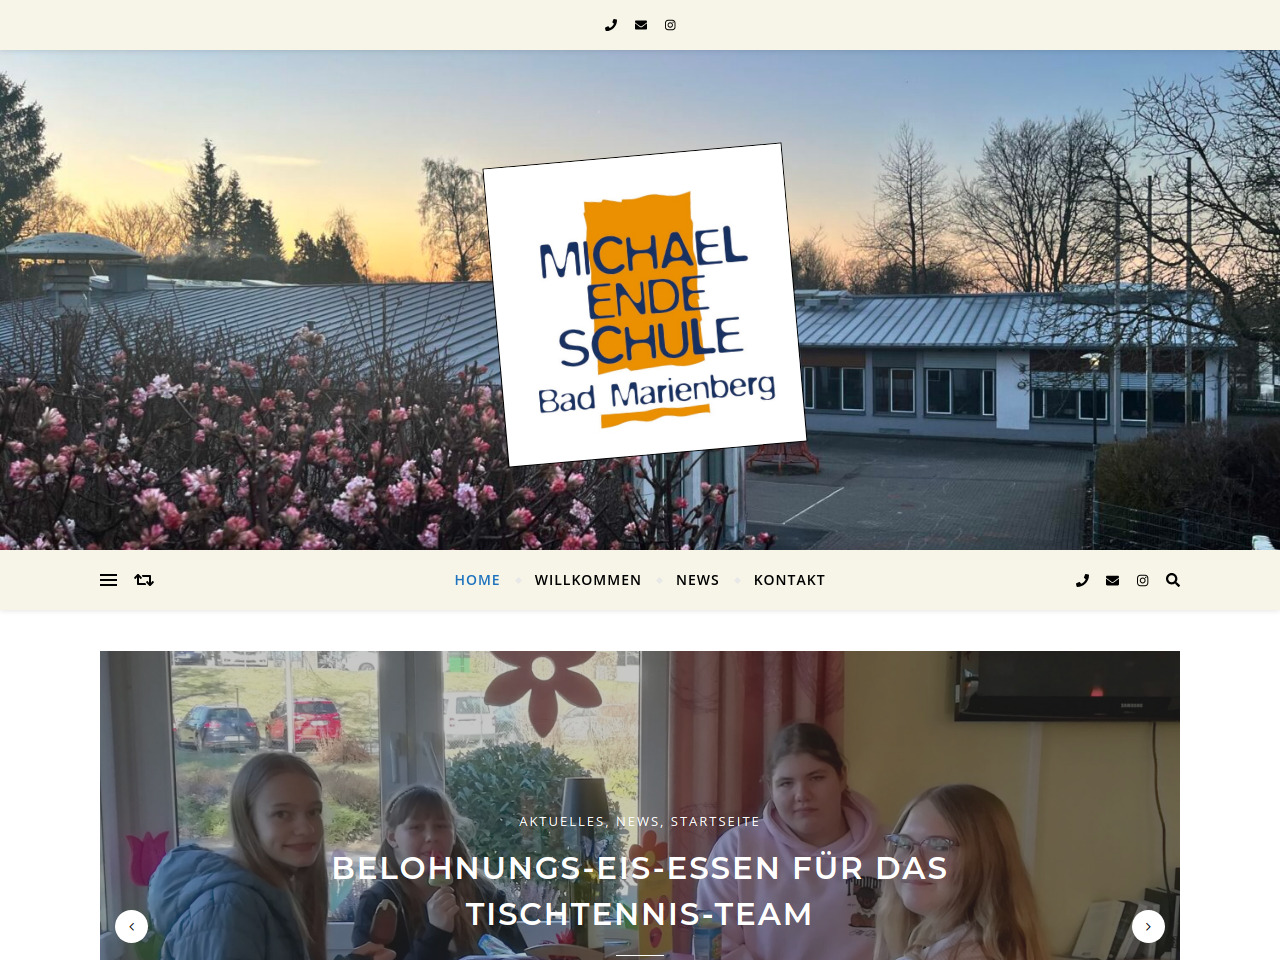Open Instagram icon in top bar

(x=670, y=25)
